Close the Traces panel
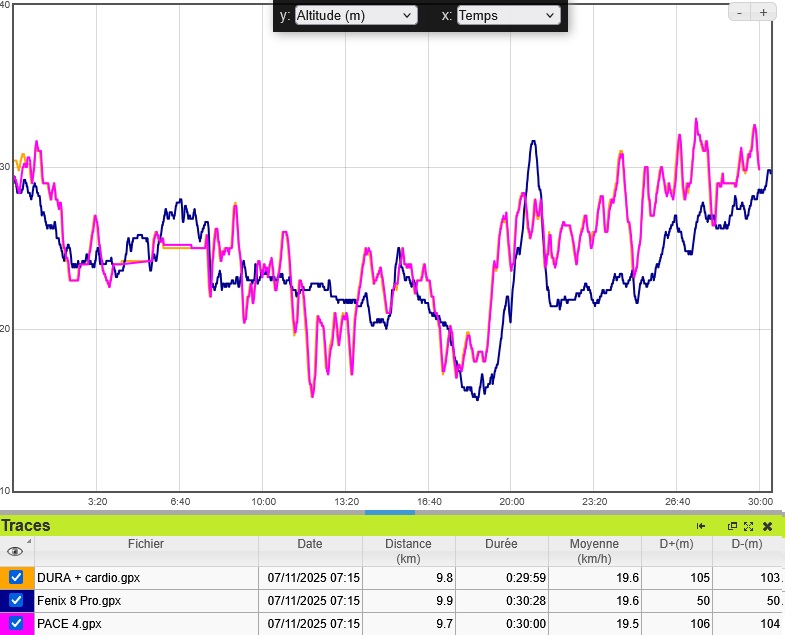The image size is (785, 635). (x=767, y=526)
